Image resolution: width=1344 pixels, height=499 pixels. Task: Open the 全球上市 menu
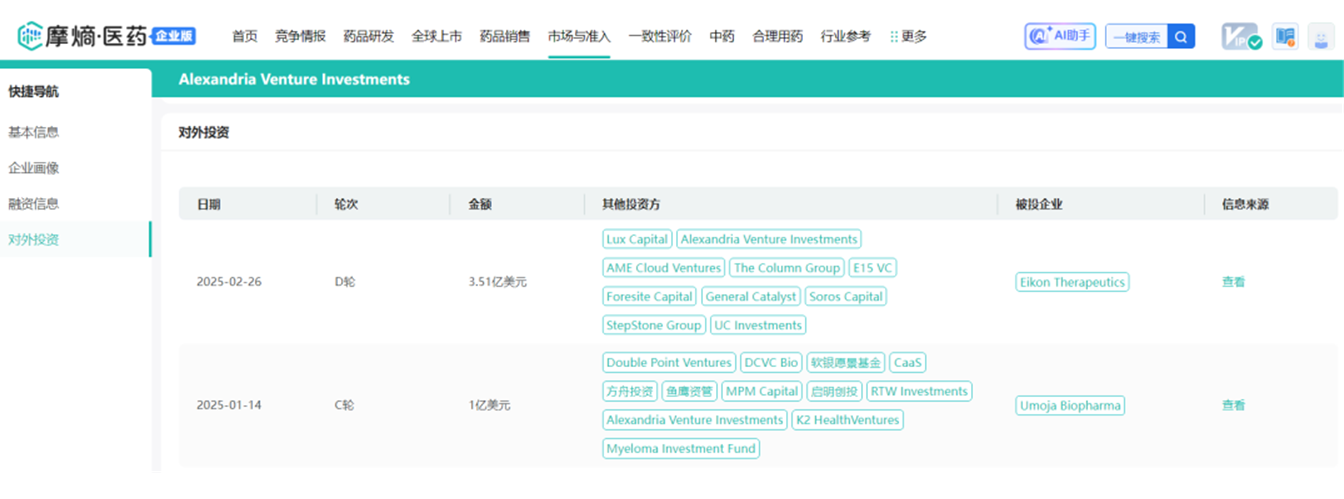(x=437, y=36)
